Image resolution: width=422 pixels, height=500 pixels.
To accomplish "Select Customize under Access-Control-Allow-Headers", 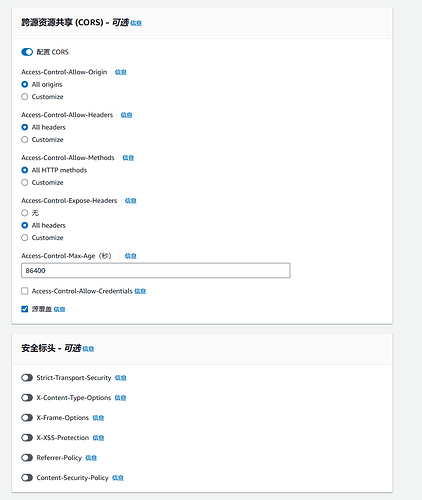I will click(x=25, y=140).
